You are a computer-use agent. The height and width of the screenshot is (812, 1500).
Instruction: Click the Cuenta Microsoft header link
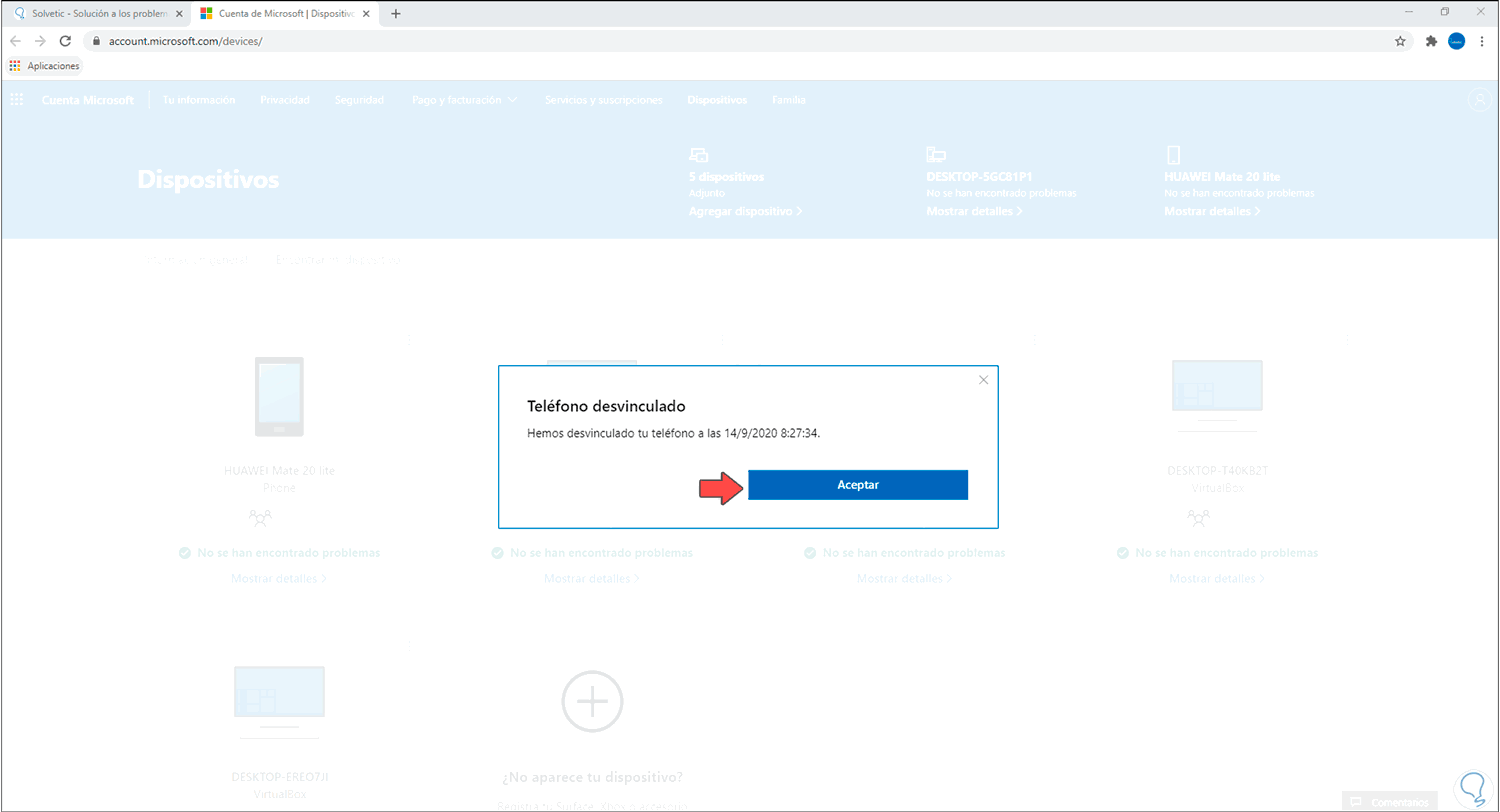88,100
